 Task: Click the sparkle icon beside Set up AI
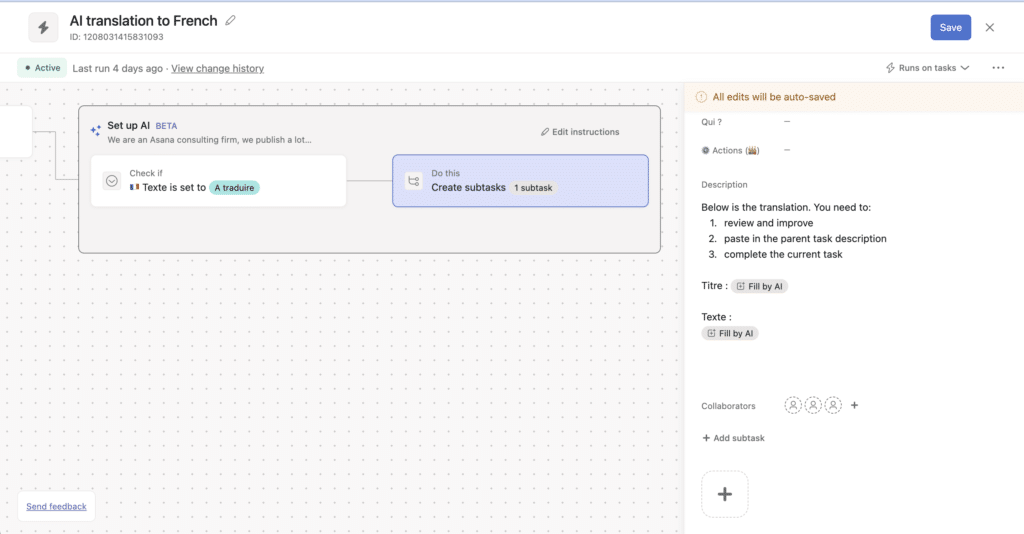(95, 130)
